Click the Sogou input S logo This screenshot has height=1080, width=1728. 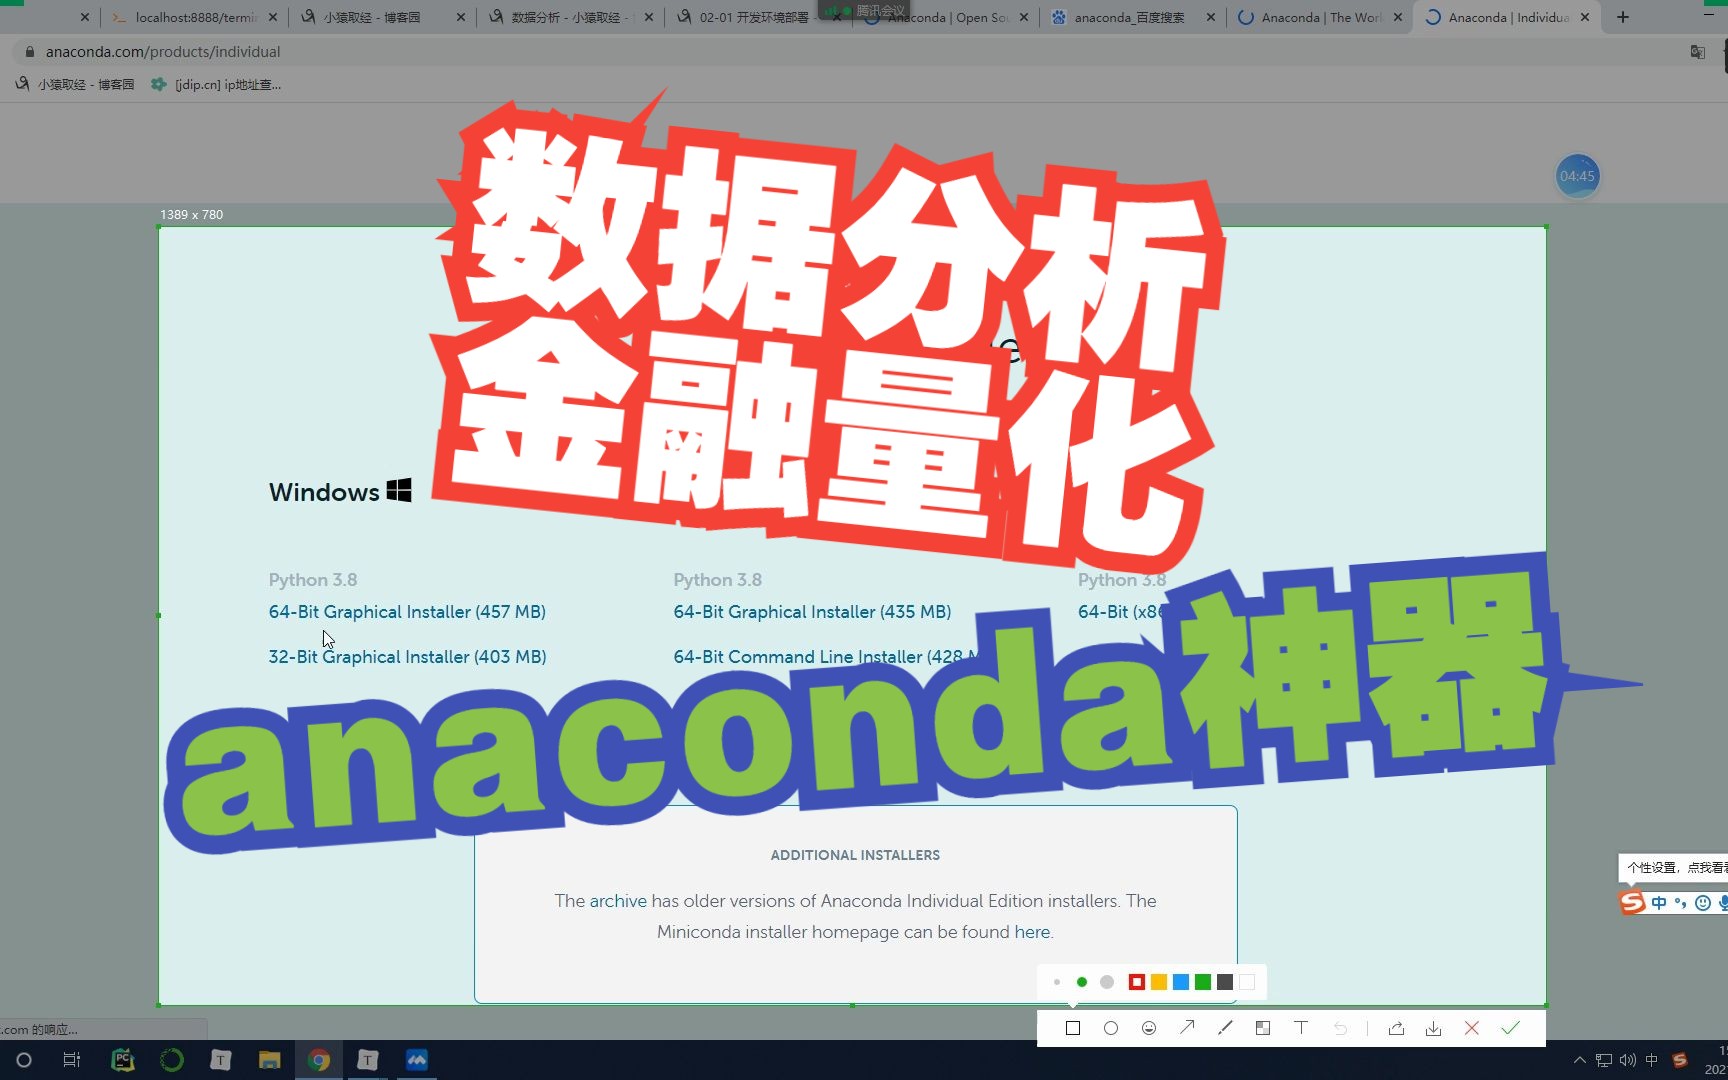[x=1632, y=902]
